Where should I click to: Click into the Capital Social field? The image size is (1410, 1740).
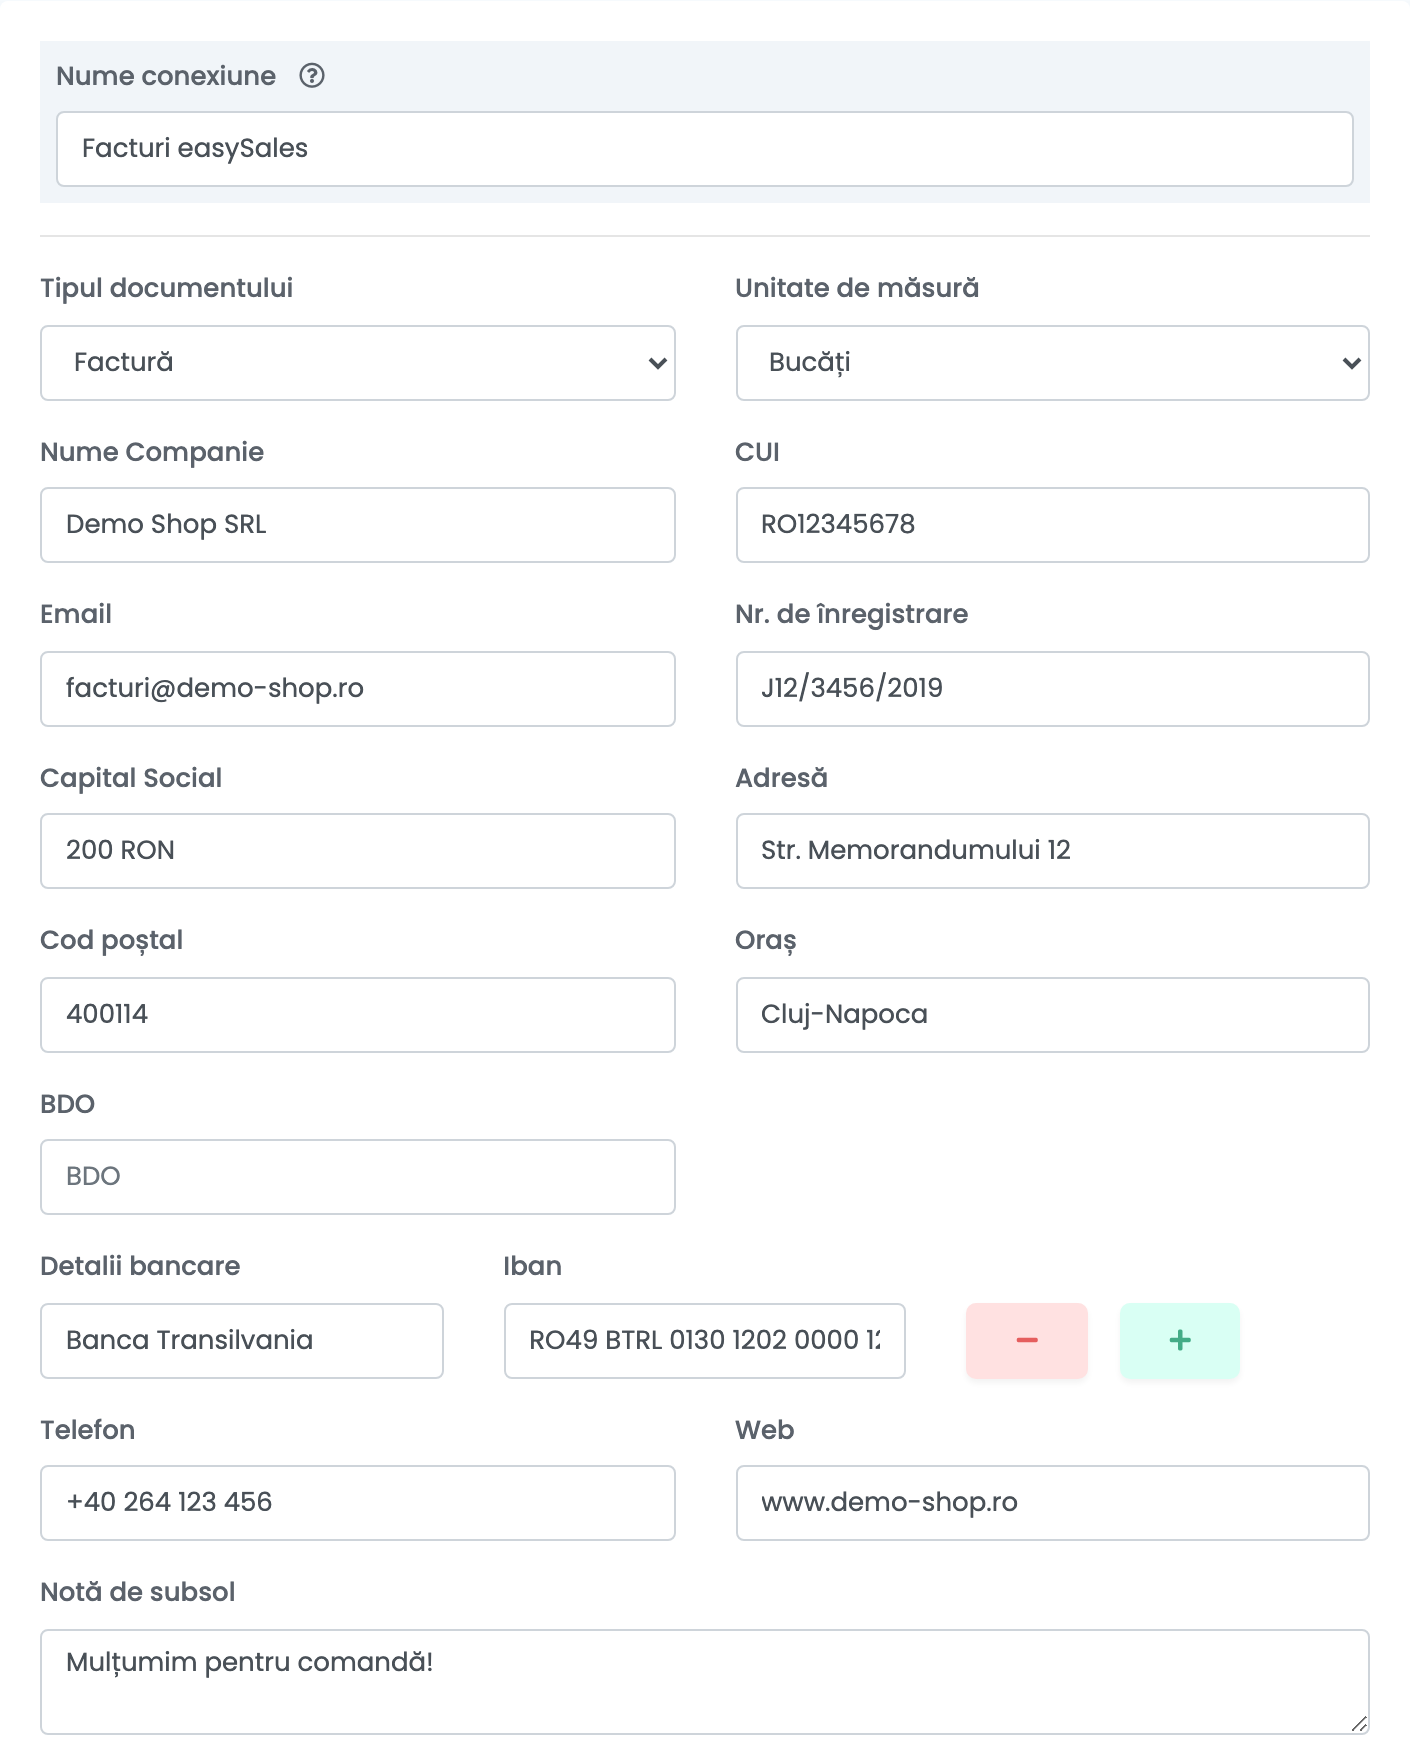click(358, 851)
